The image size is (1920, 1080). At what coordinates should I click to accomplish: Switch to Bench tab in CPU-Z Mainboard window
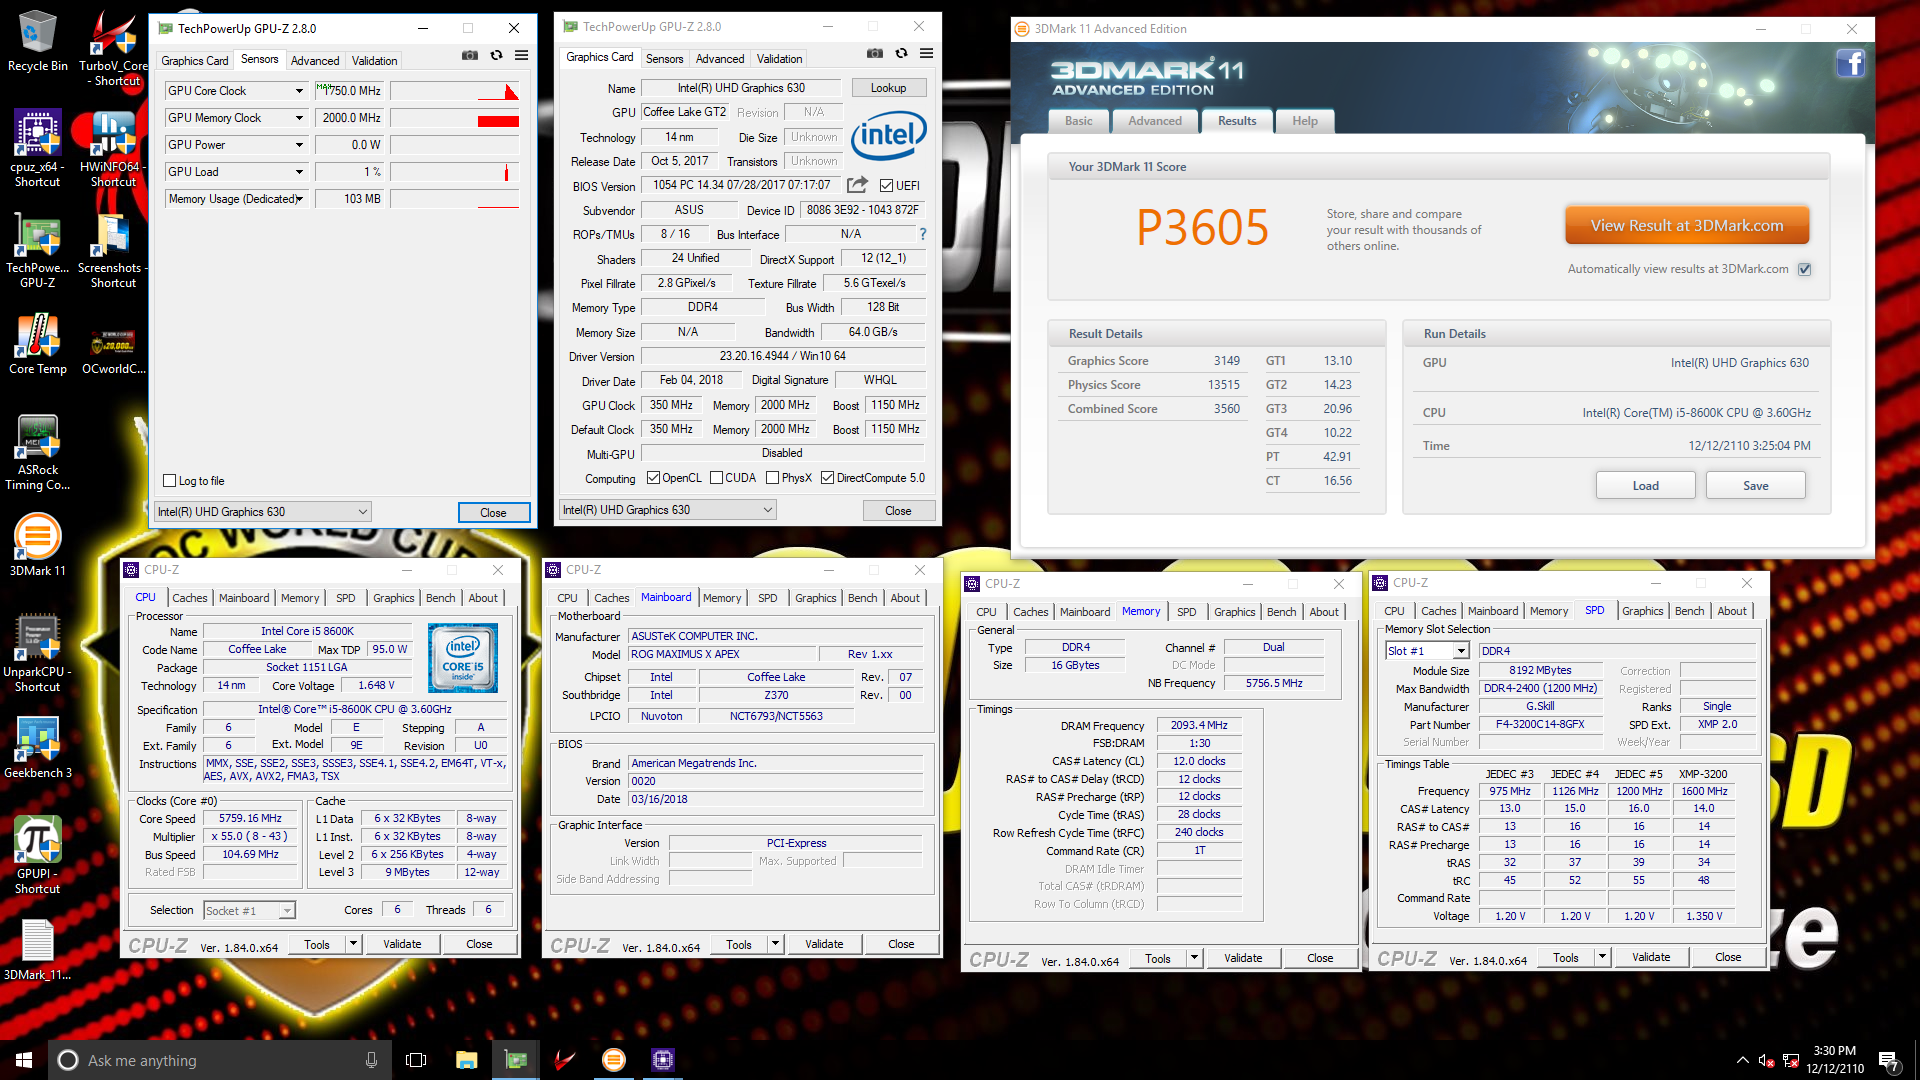pyautogui.click(x=862, y=598)
